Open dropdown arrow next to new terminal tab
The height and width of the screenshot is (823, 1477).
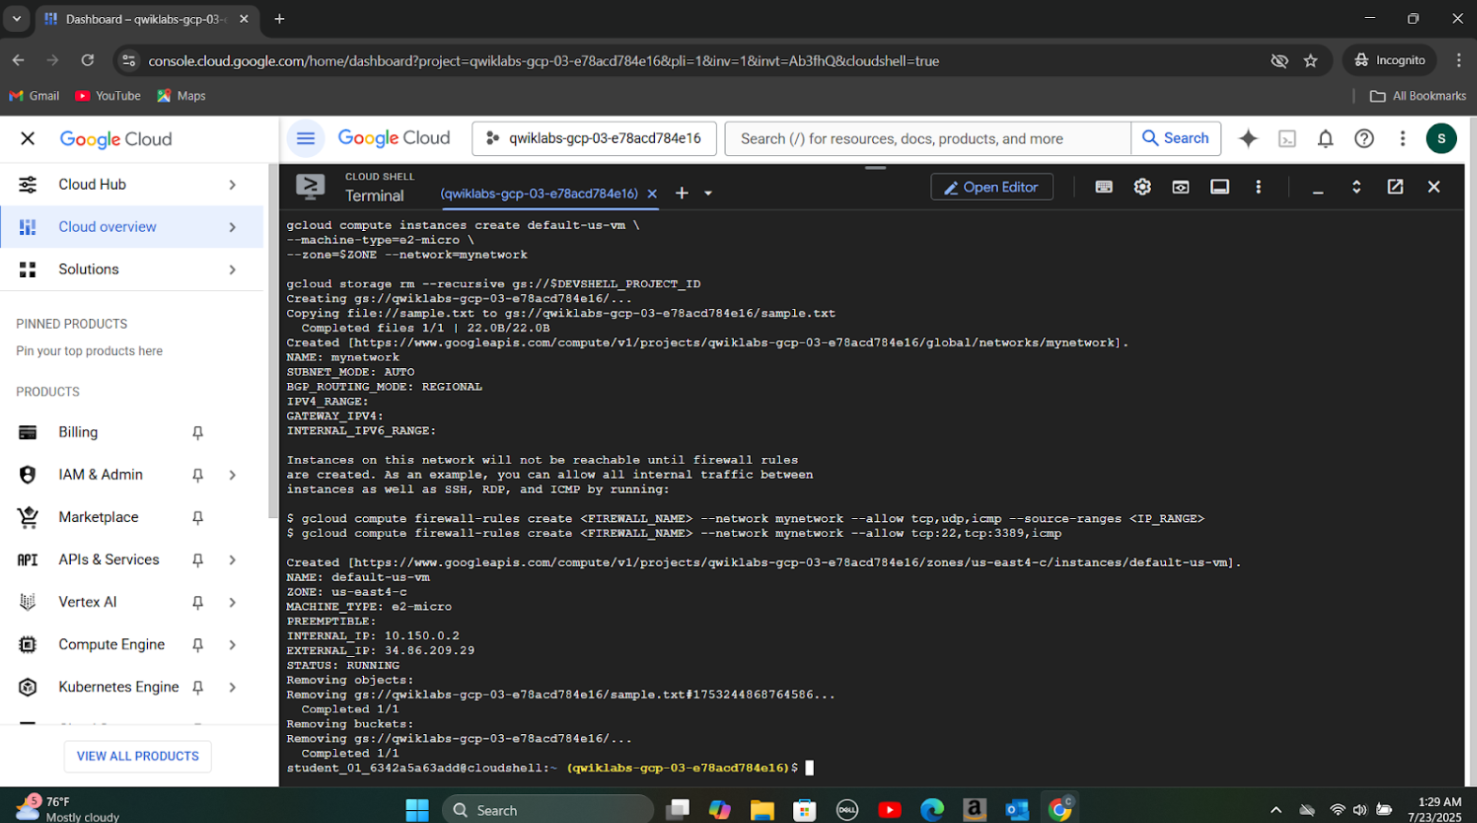tap(708, 194)
